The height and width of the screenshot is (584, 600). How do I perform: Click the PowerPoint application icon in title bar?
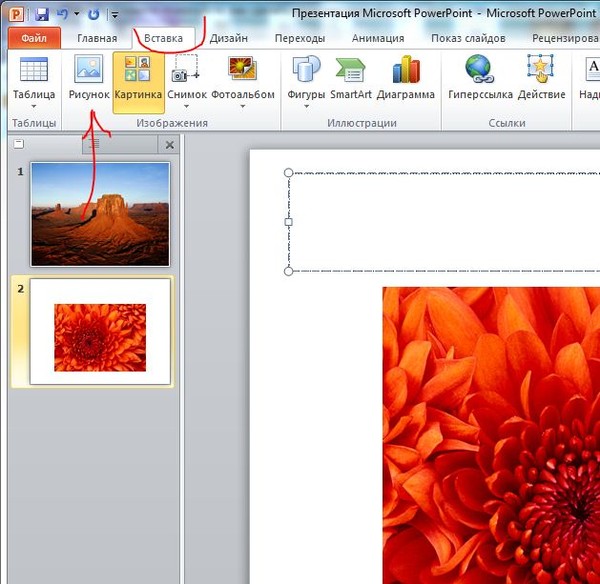coord(16,14)
